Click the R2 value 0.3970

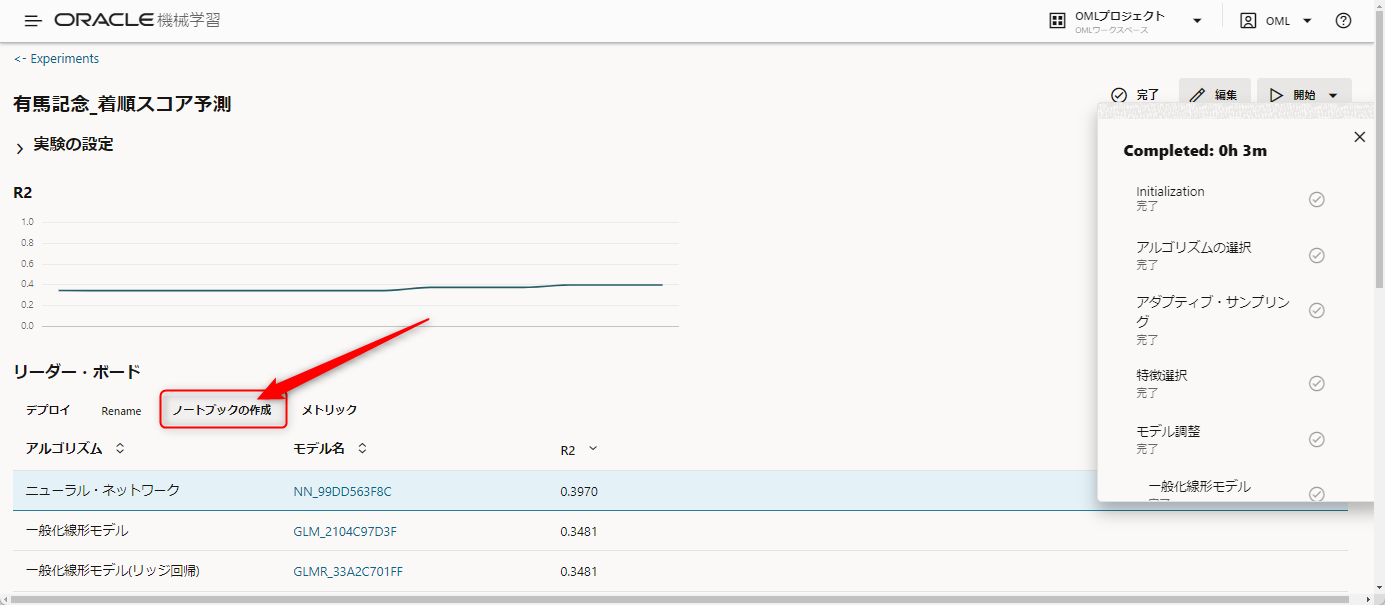[579, 491]
